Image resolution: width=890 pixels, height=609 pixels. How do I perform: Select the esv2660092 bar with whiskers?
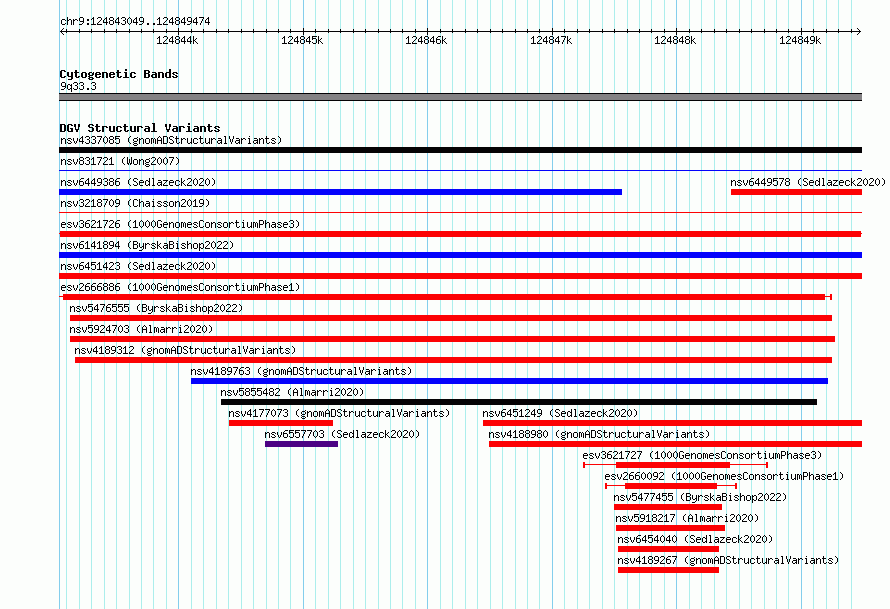pyautogui.click(x=671, y=486)
